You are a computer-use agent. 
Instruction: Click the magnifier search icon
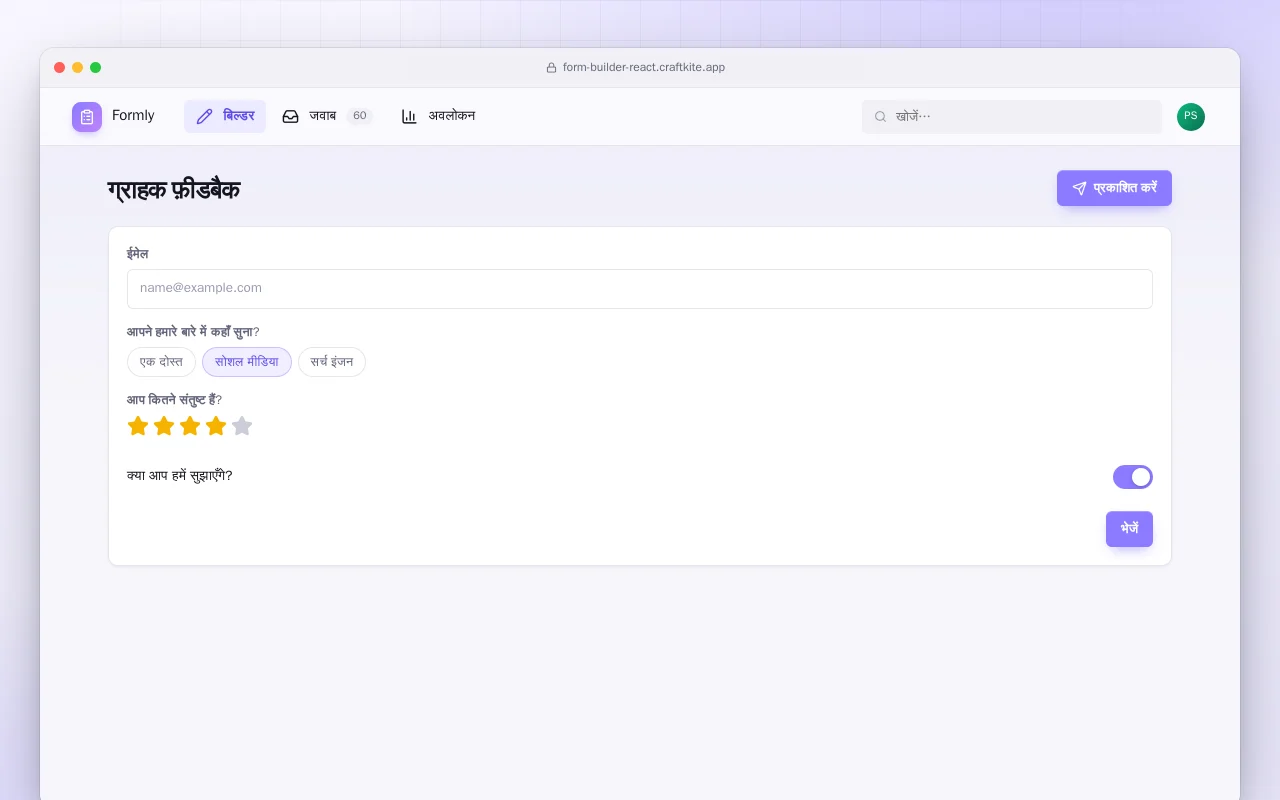click(x=881, y=117)
